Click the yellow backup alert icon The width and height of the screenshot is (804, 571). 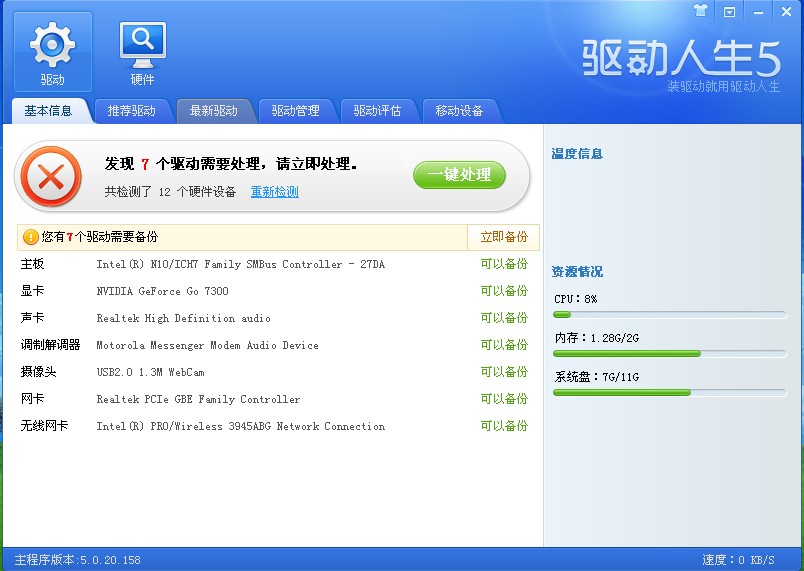pyautogui.click(x=30, y=238)
